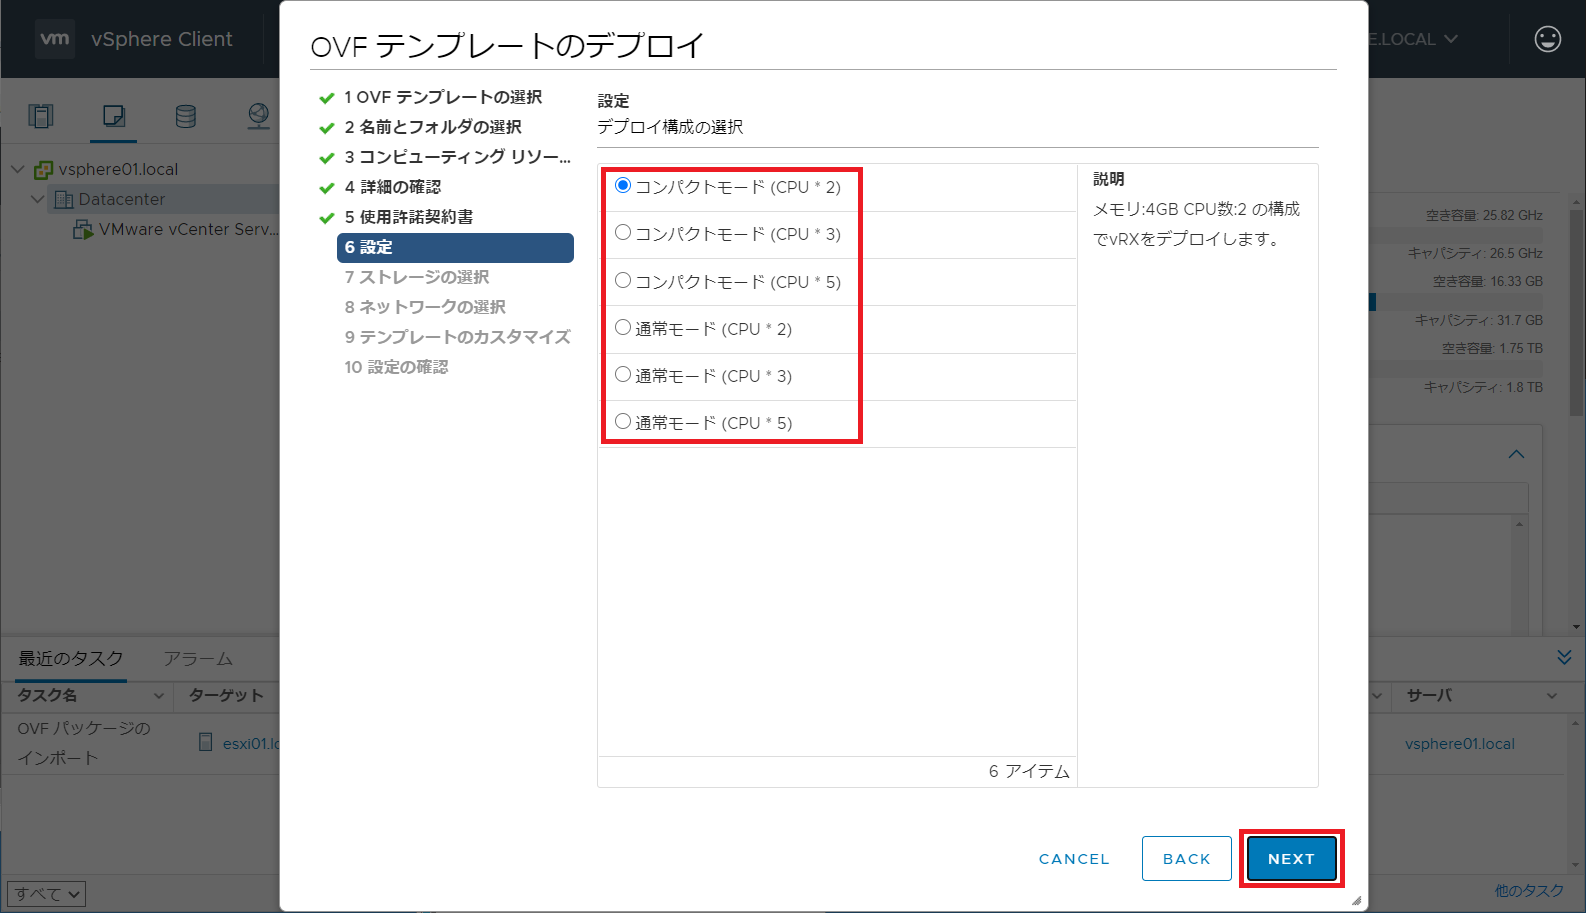Image resolution: width=1586 pixels, height=913 pixels.
Task: Select Normal mode (CPU * 5) option
Action: pos(623,421)
